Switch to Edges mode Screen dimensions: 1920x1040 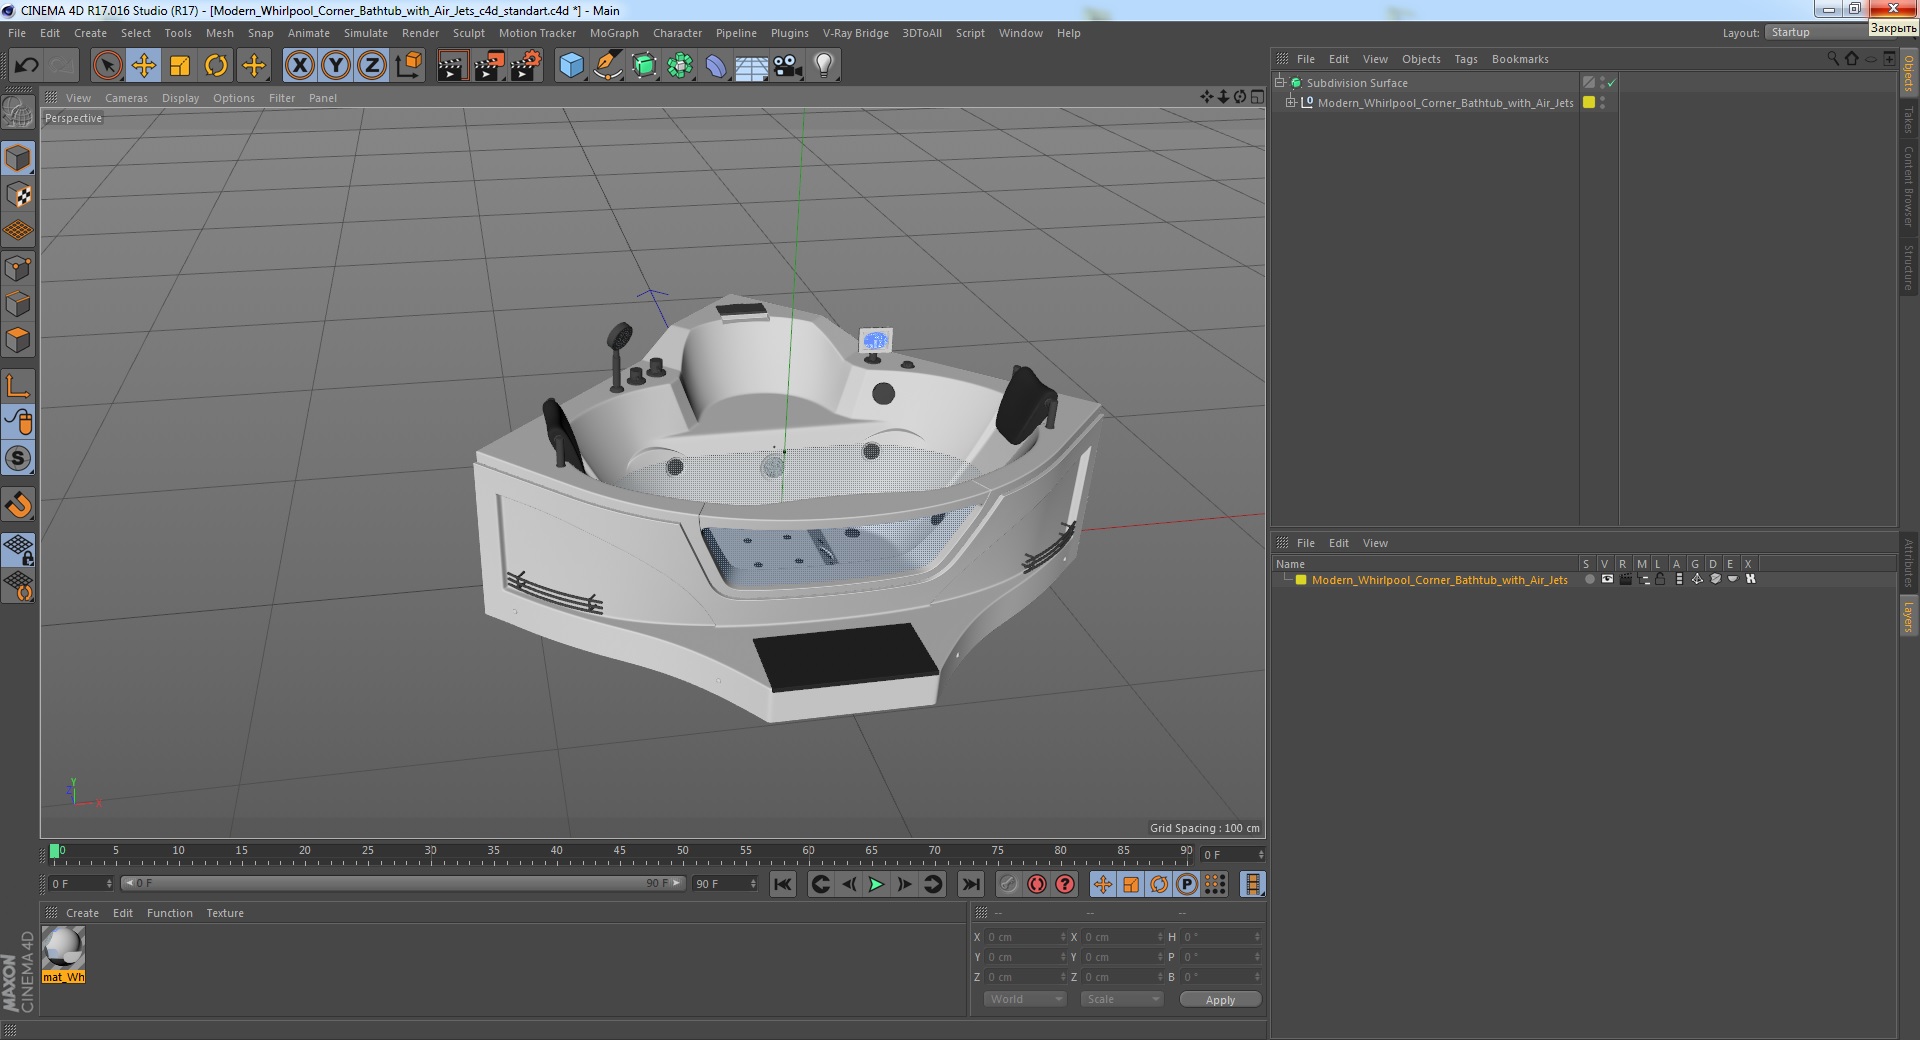pyautogui.click(x=18, y=304)
